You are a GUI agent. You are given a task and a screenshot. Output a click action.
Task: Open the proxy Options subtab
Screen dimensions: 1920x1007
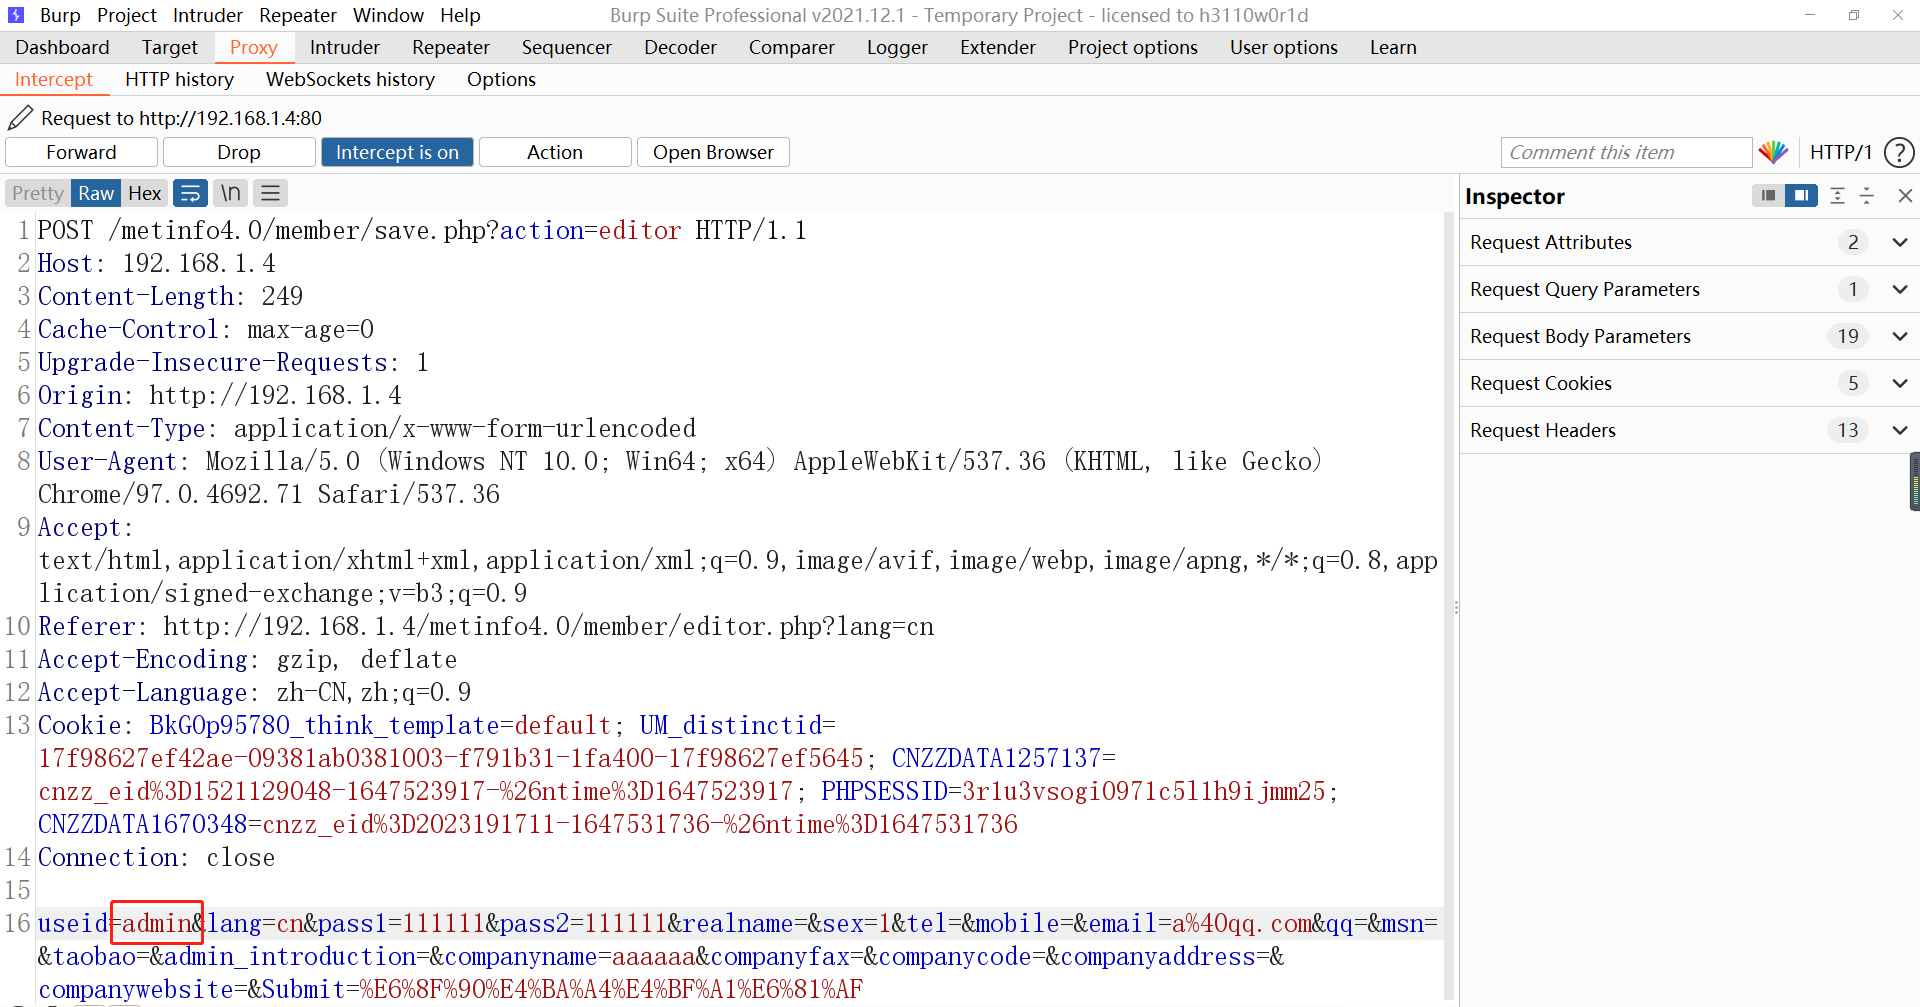point(501,79)
